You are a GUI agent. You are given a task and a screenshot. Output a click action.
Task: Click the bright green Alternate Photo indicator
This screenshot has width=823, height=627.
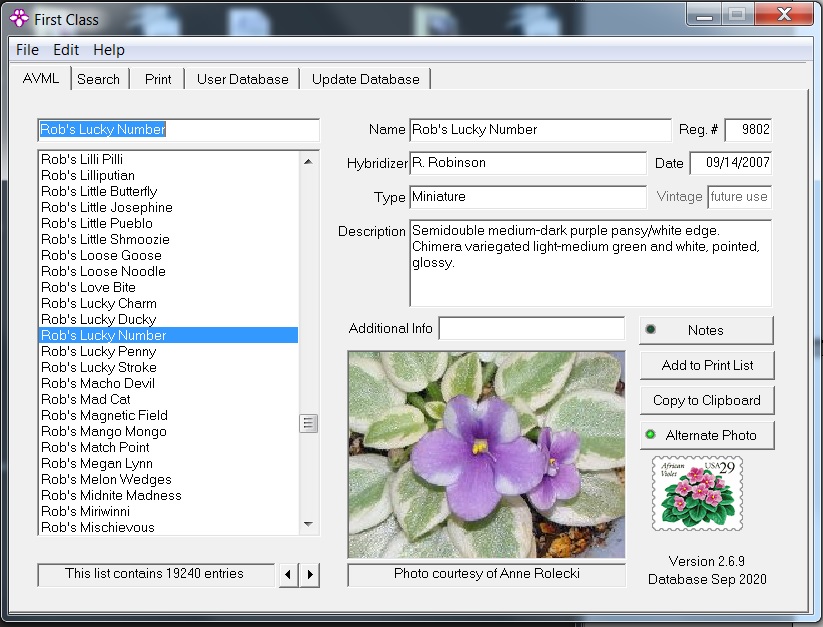click(650, 434)
